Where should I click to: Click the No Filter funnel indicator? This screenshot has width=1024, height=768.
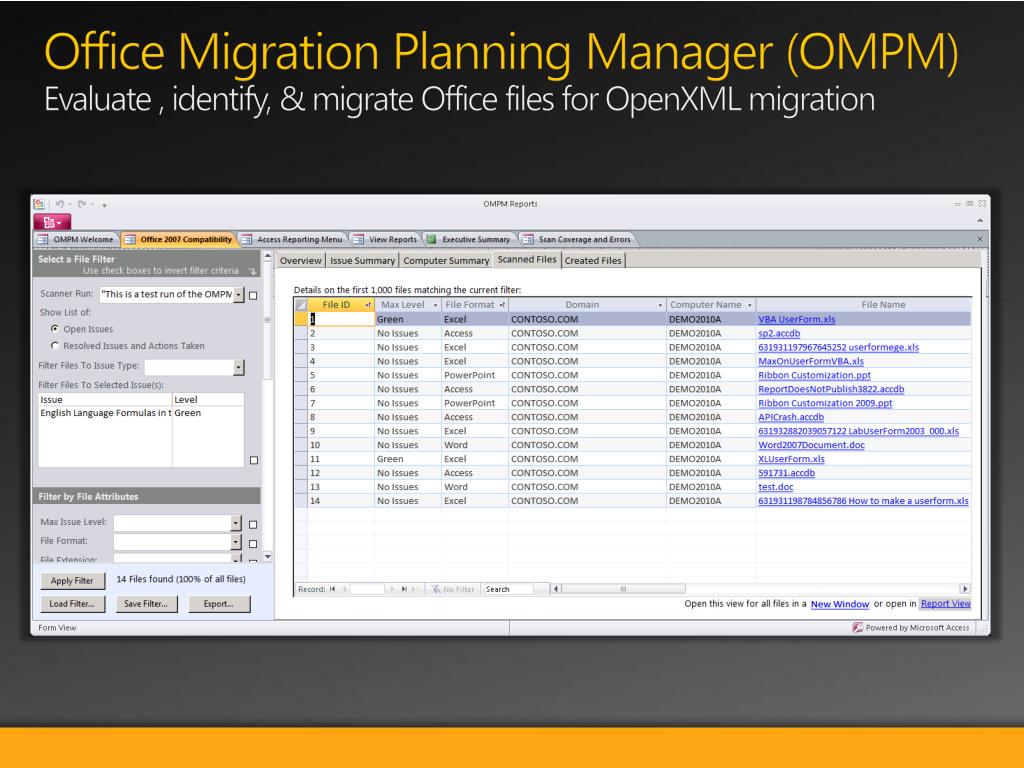pyautogui.click(x=453, y=589)
